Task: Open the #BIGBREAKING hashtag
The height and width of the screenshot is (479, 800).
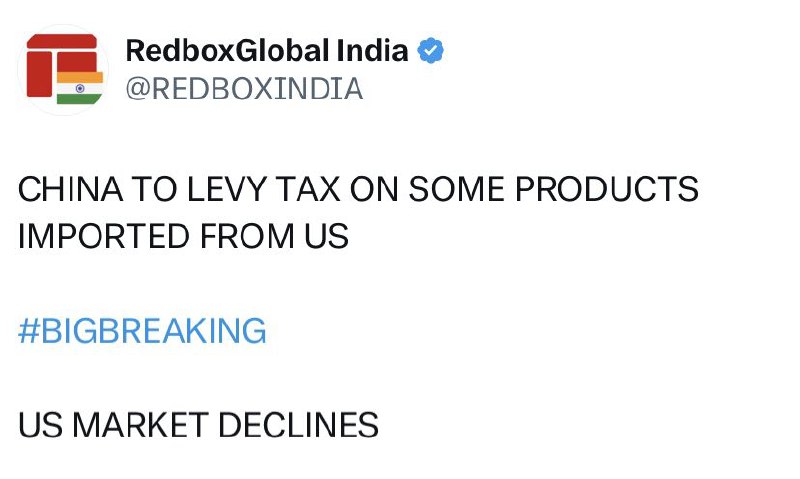Action: (x=142, y=331)
